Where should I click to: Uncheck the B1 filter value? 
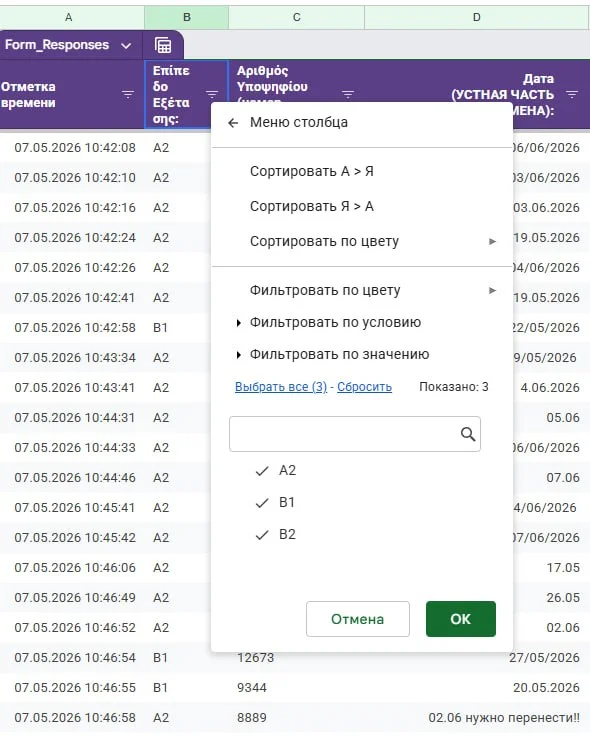(x=275, y=502)
